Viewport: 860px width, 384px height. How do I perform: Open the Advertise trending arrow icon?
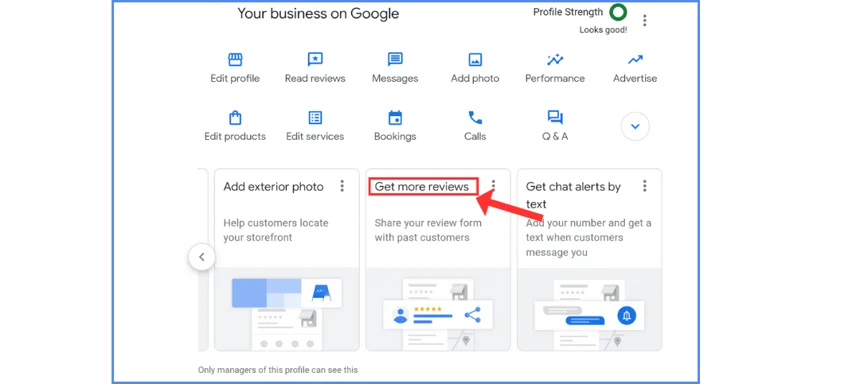click(x=635, y=59)
